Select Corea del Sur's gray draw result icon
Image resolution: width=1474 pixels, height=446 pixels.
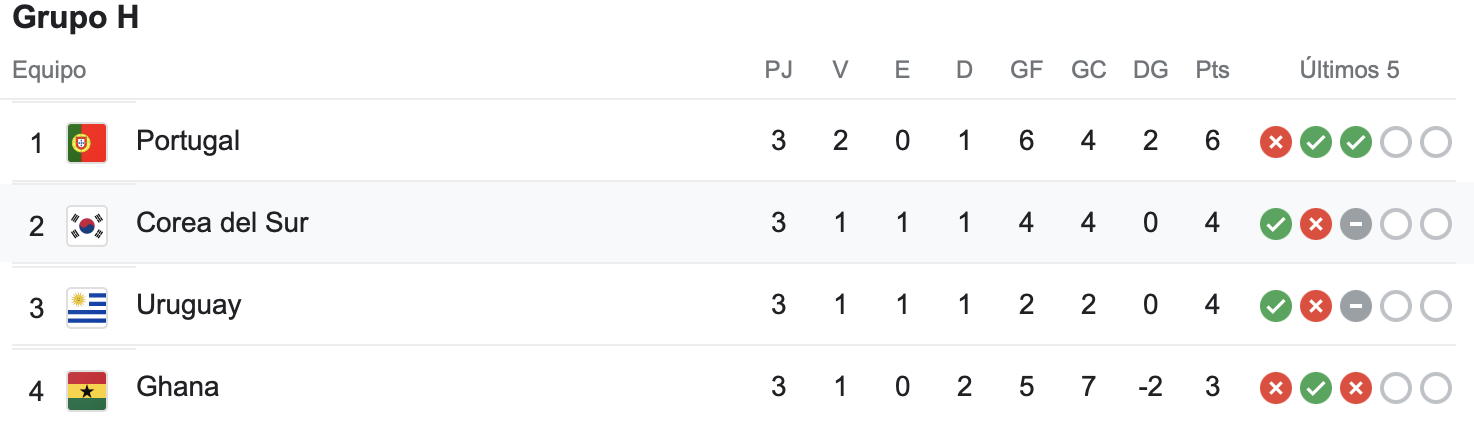point(1355,225)
